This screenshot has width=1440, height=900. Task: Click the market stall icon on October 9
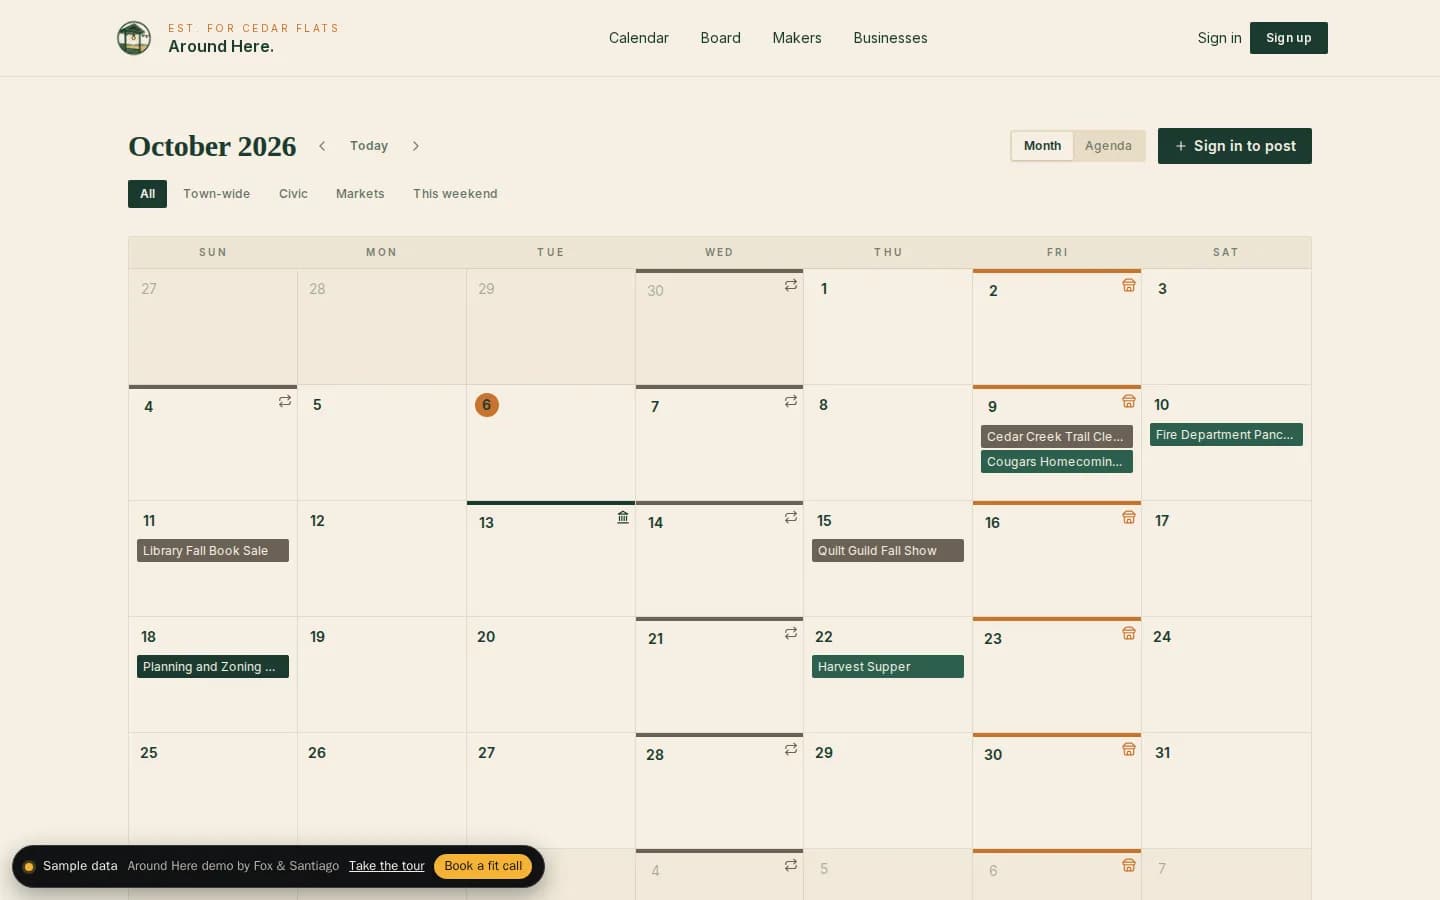coord(1129,401)
